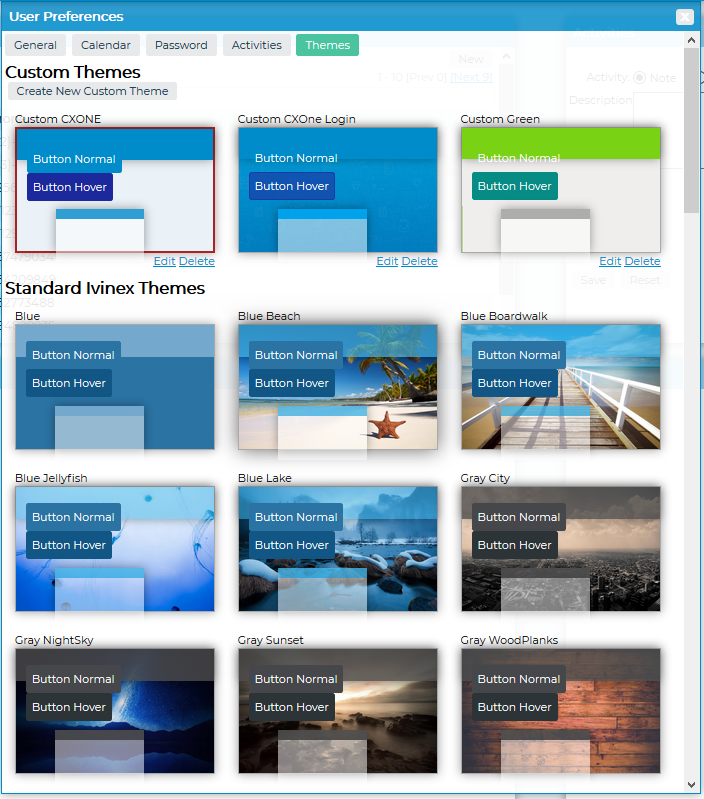Choose the Blue Beach theme
Screen dimensions: 704x799
[x=338, y=386]
